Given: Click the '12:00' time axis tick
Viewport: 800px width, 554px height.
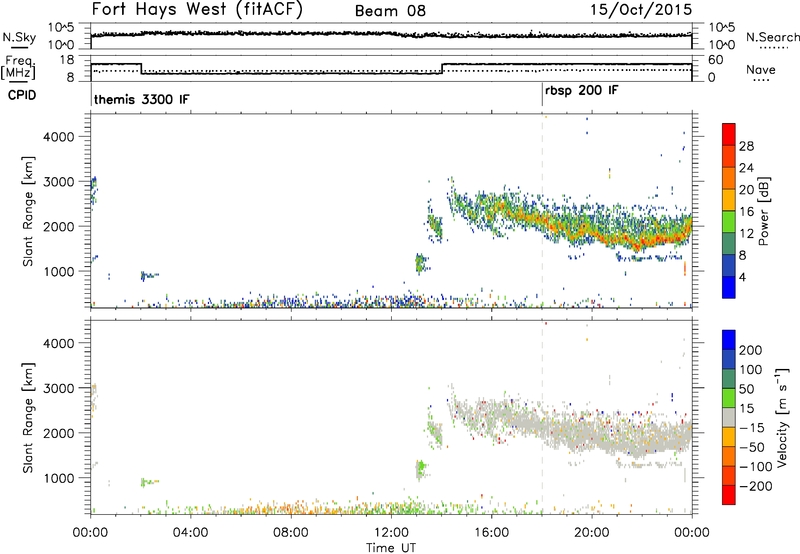Looking at the screenshot, I should pos(391,533).
